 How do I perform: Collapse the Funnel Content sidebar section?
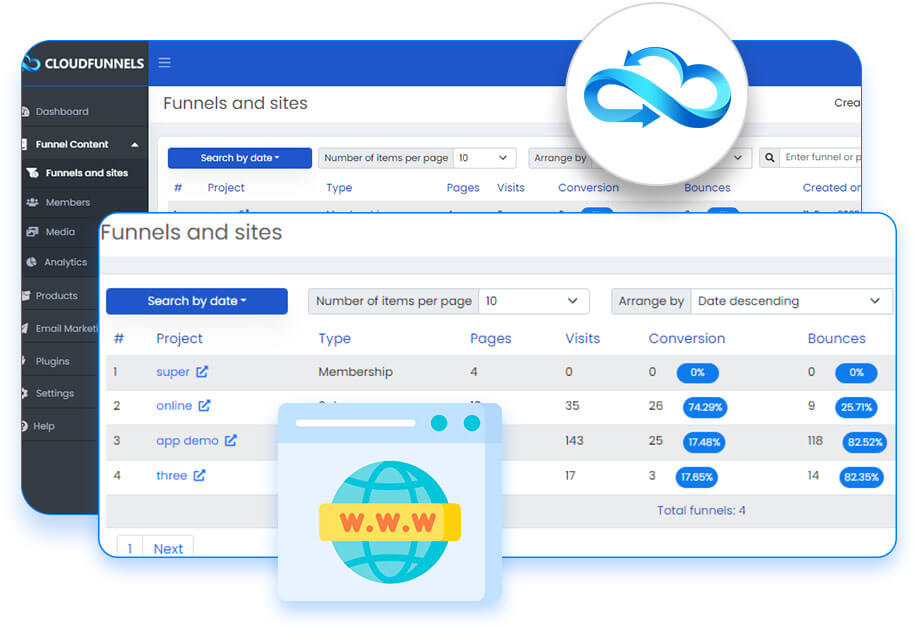click(x=134, y=145)
